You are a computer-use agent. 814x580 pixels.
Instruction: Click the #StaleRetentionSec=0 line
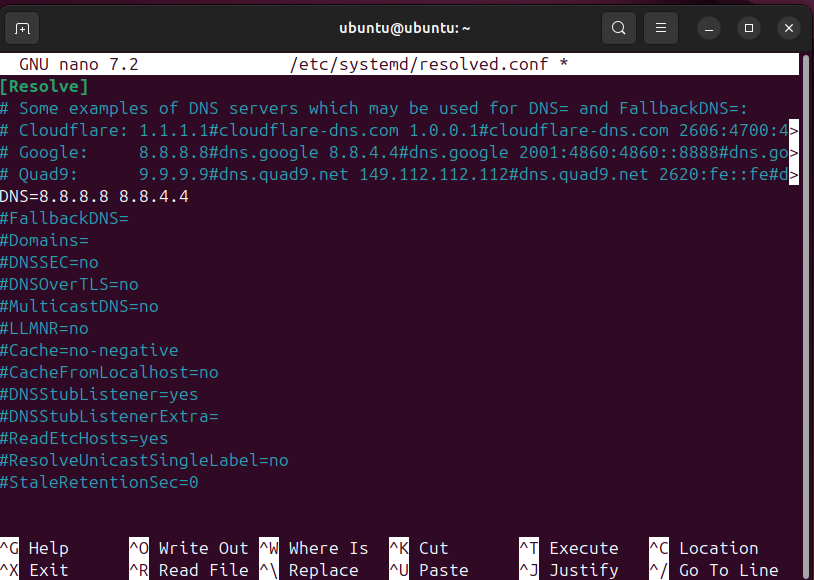point(99,482)
